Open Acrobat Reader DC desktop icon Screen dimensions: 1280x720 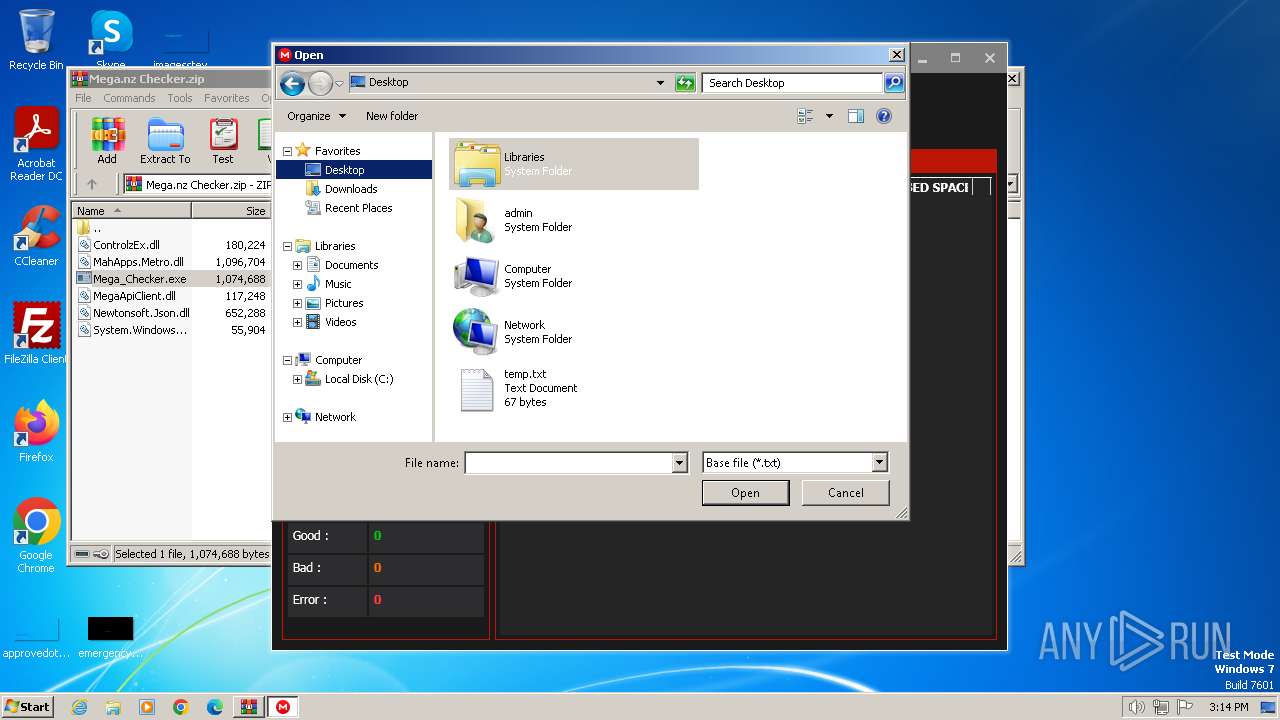pos(36,145)
